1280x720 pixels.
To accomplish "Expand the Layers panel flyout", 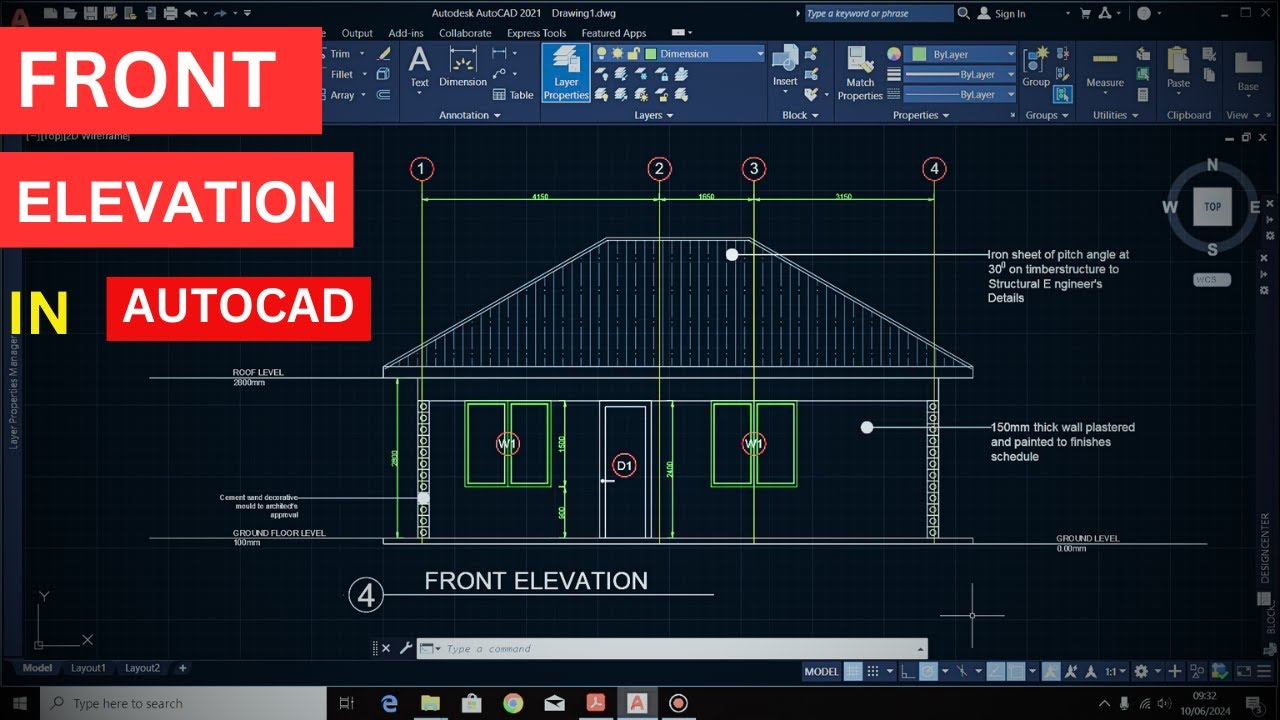I will 654,115.
